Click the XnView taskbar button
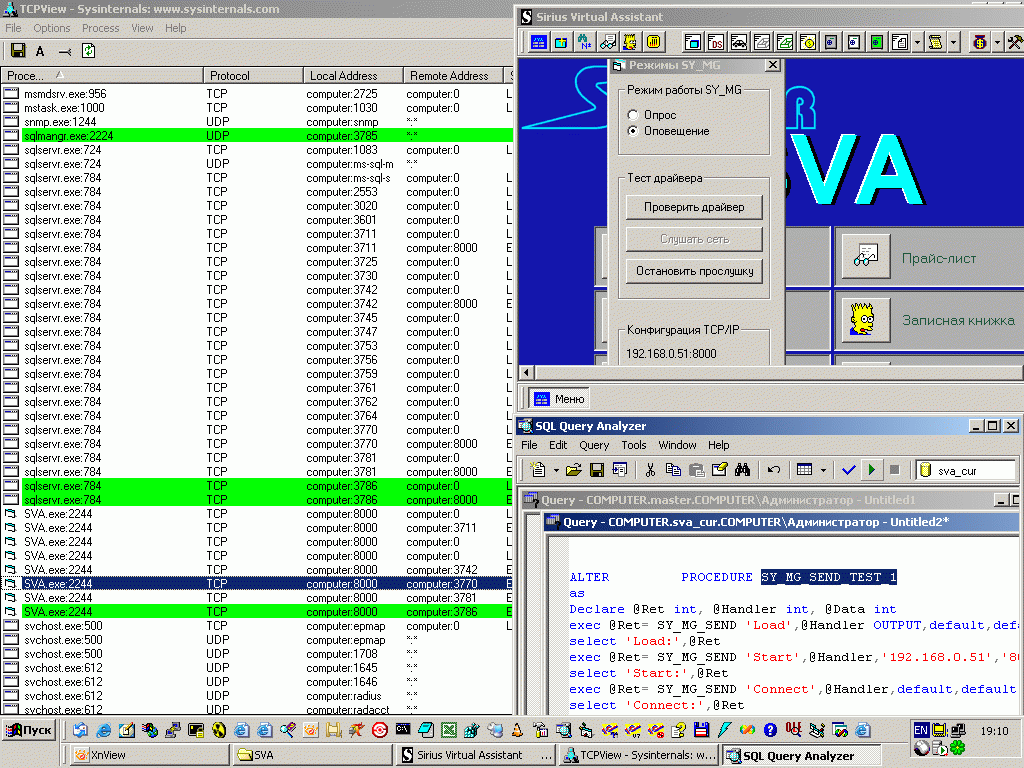1024x768 pixels. coord(150,755)
